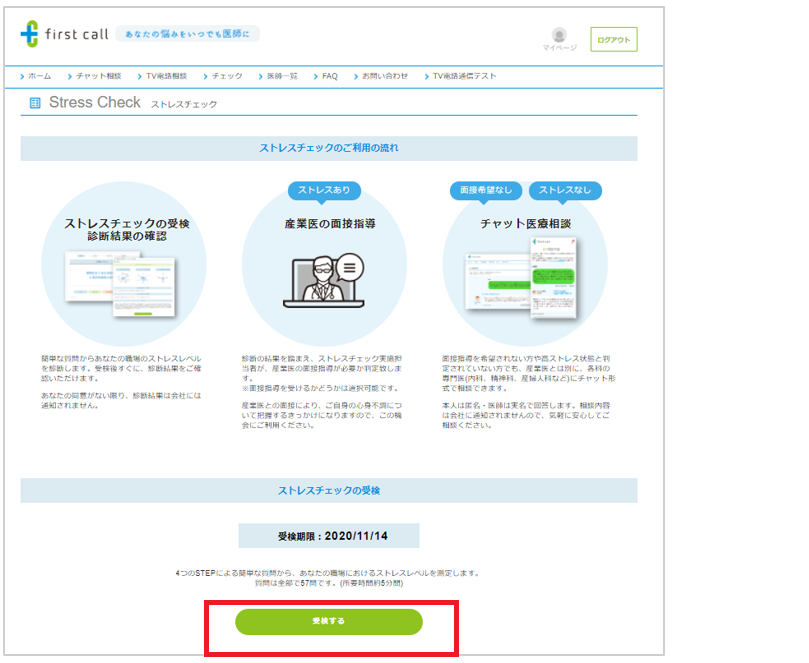Click the ストレスなし badge
The width and height of the screenshot is (809, 663).
click(x=565, y=190)
